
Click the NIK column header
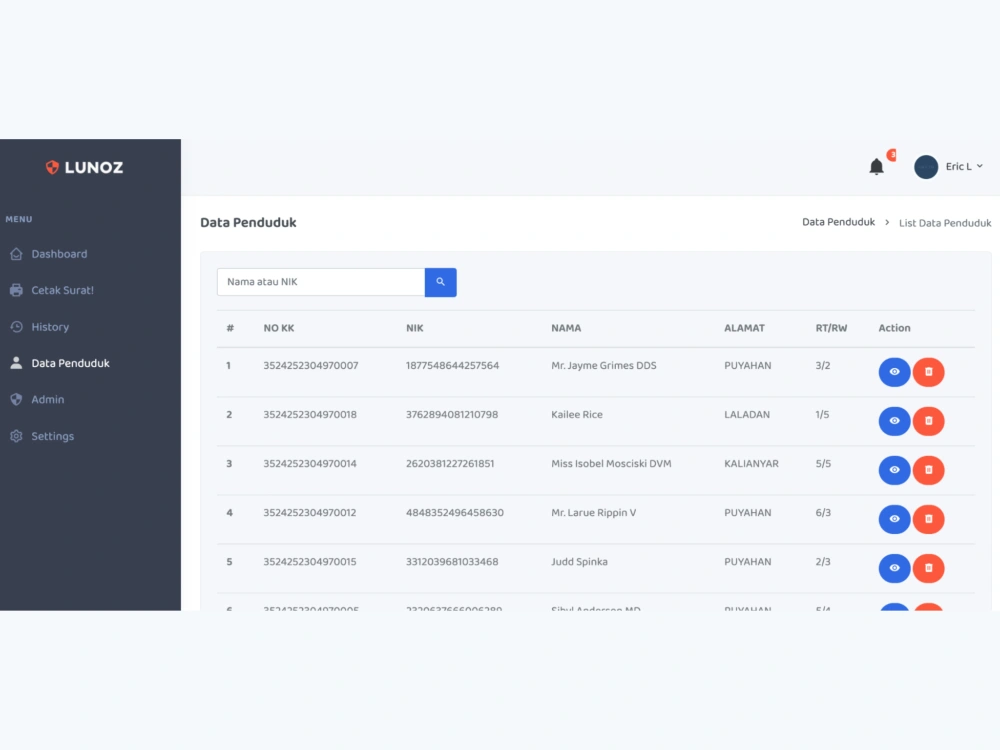click(415, 328)
